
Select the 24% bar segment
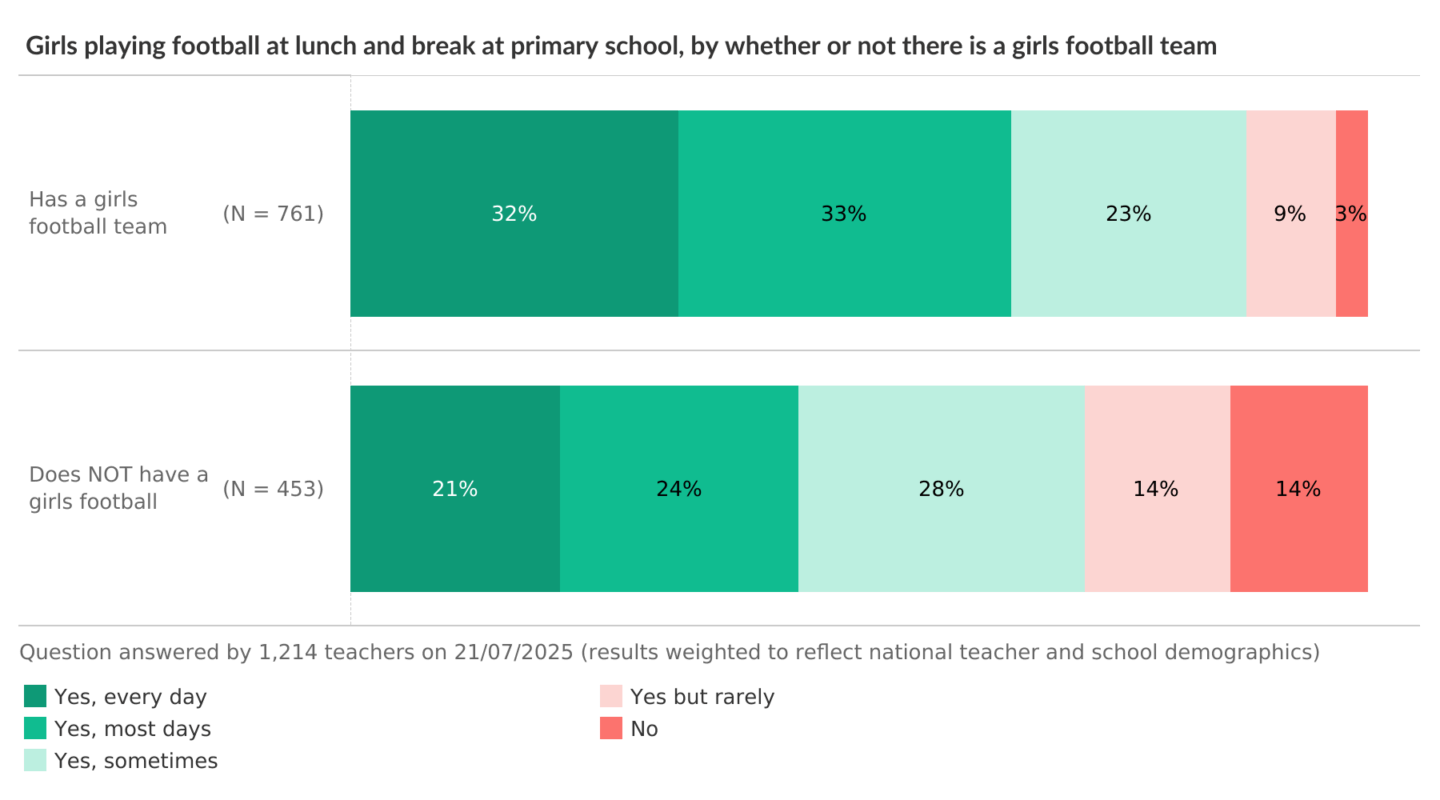679,489
